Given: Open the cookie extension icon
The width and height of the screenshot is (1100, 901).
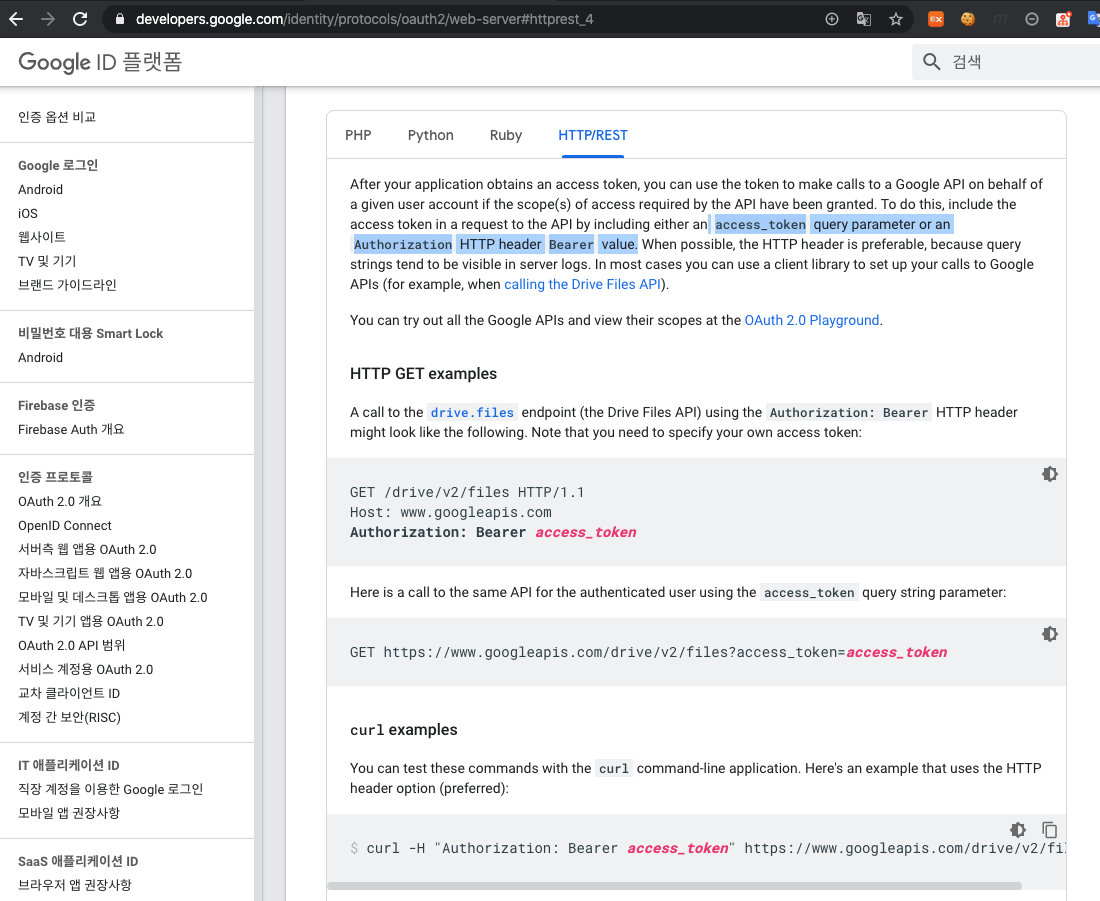Looking at the screenshot, I should (x=967, y=19).
